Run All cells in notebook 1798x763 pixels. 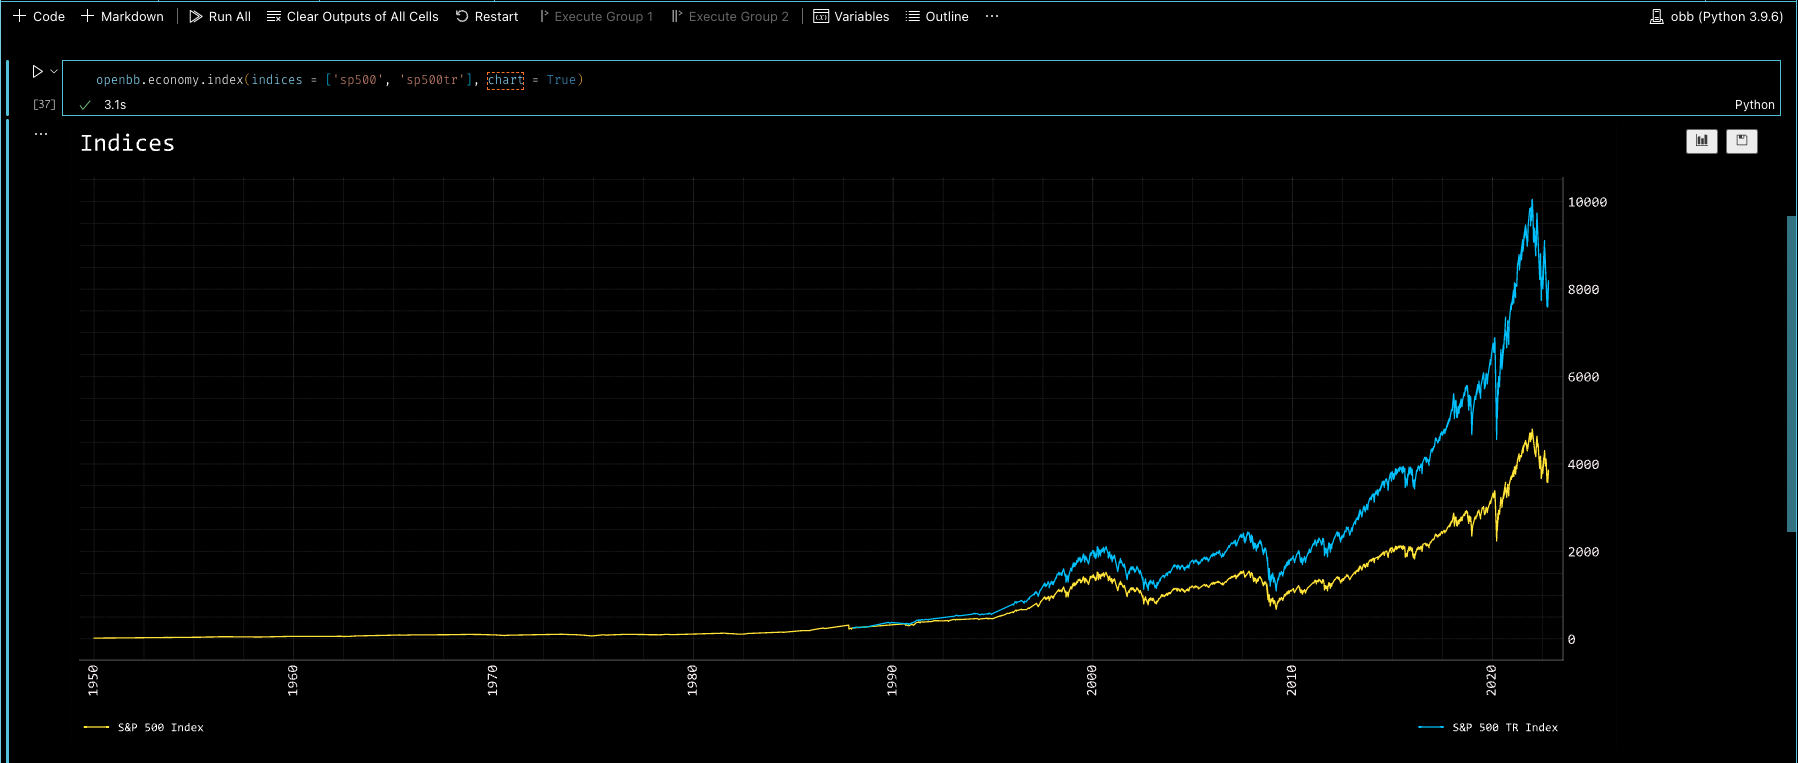click(220, 16)
